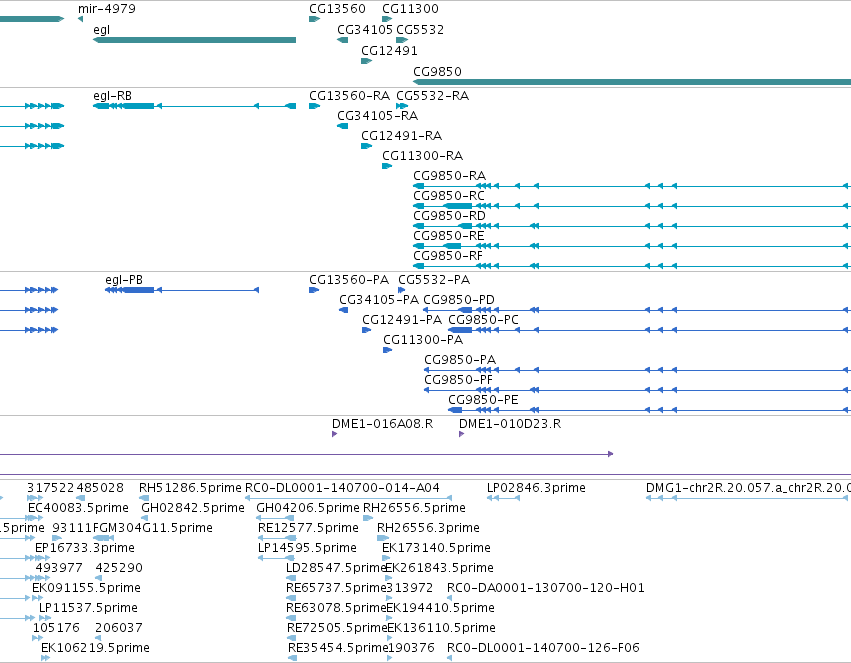Select the EK091155.5prime EST label
This screenshot has height=663, width=851.
pos(86,589)
